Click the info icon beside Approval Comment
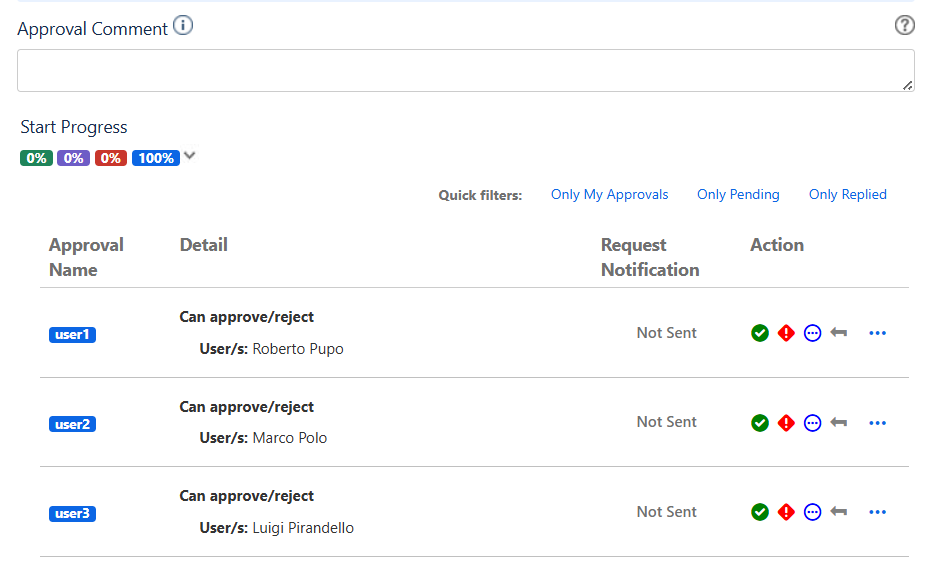Viewport: 937px width, 580px height. [183, 27]
